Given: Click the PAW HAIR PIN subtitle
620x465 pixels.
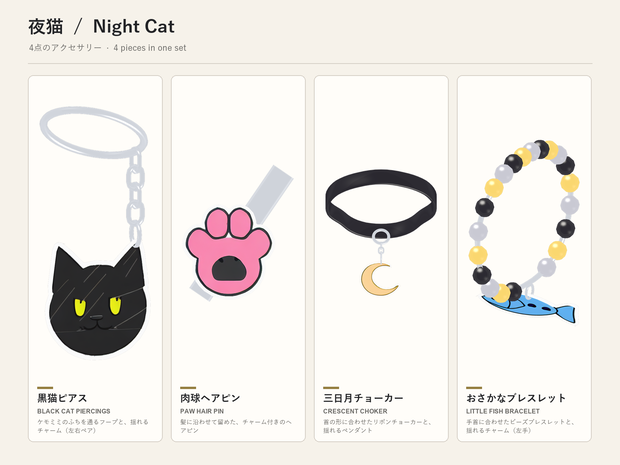Looking at the screenshot, I should (202, 411).
